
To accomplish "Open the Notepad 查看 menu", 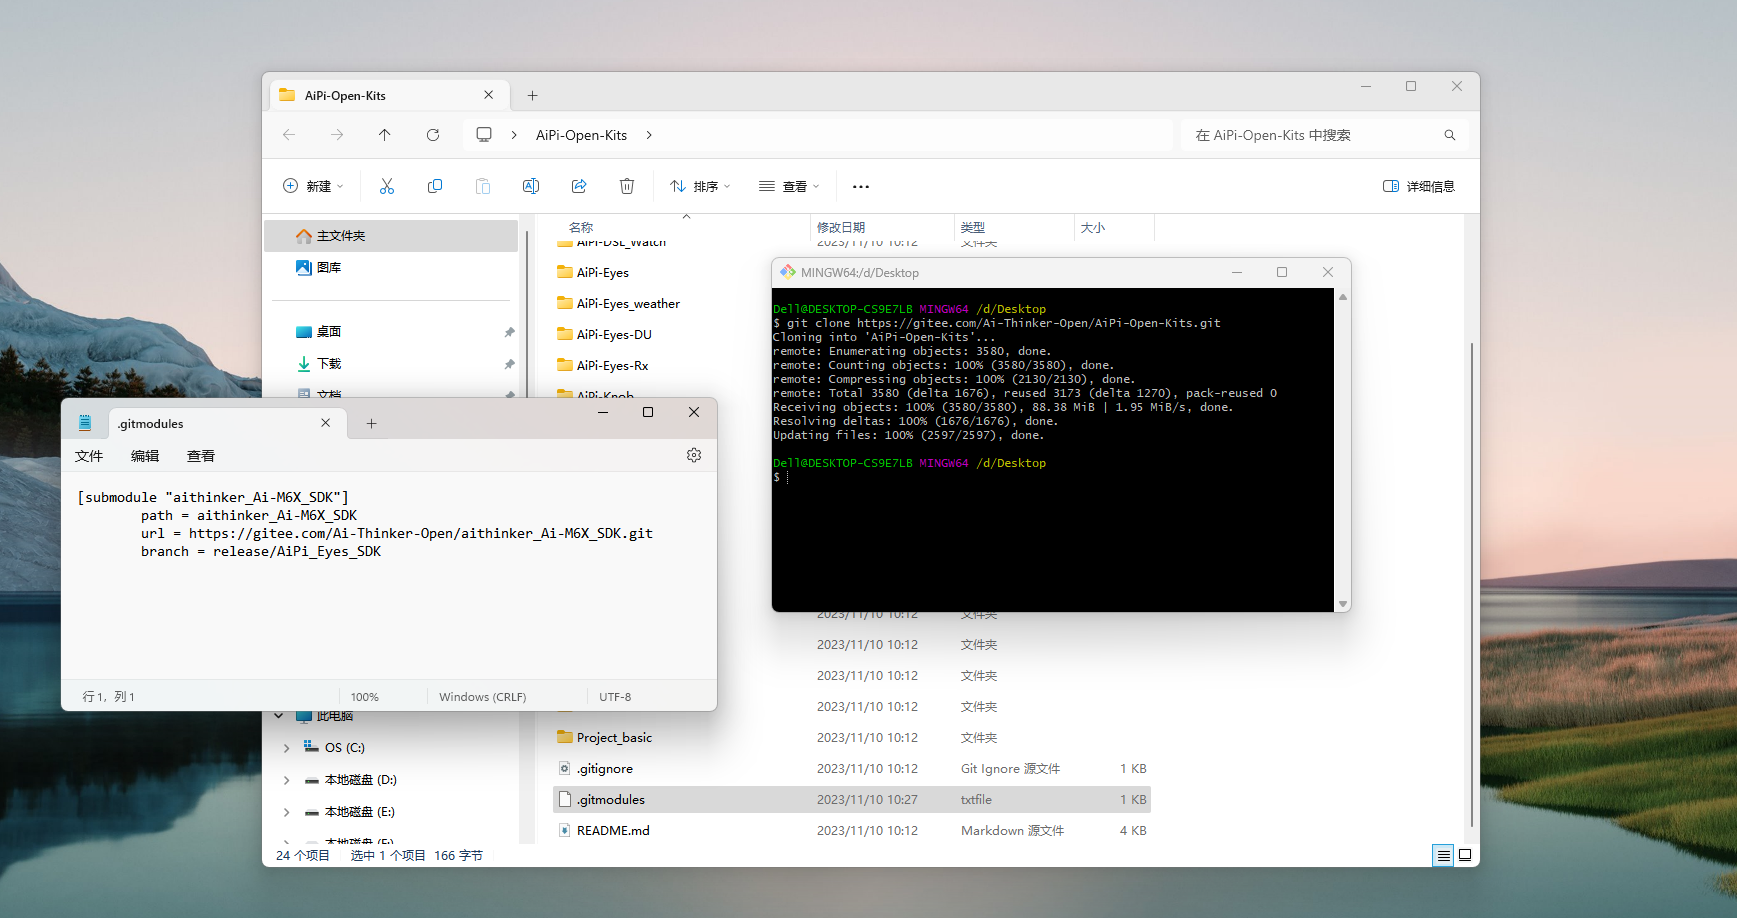I will 201,456.
